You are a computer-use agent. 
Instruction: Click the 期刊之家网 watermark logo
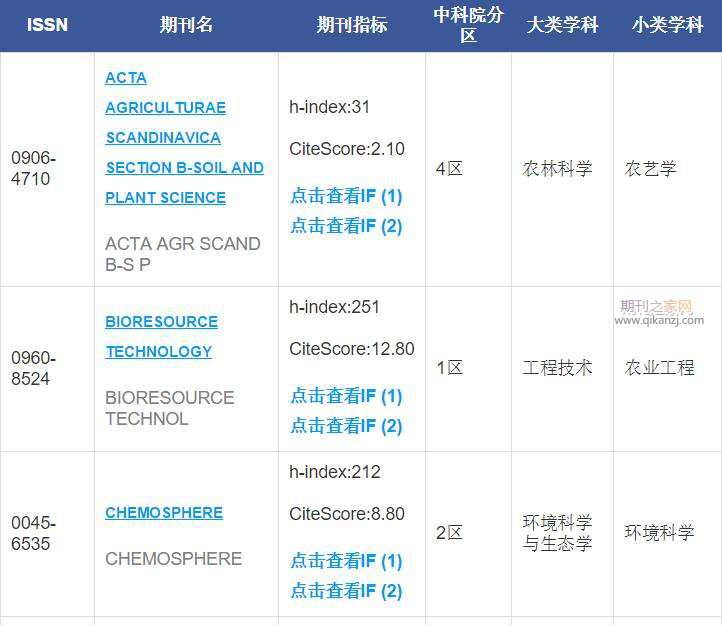point(658,312)
